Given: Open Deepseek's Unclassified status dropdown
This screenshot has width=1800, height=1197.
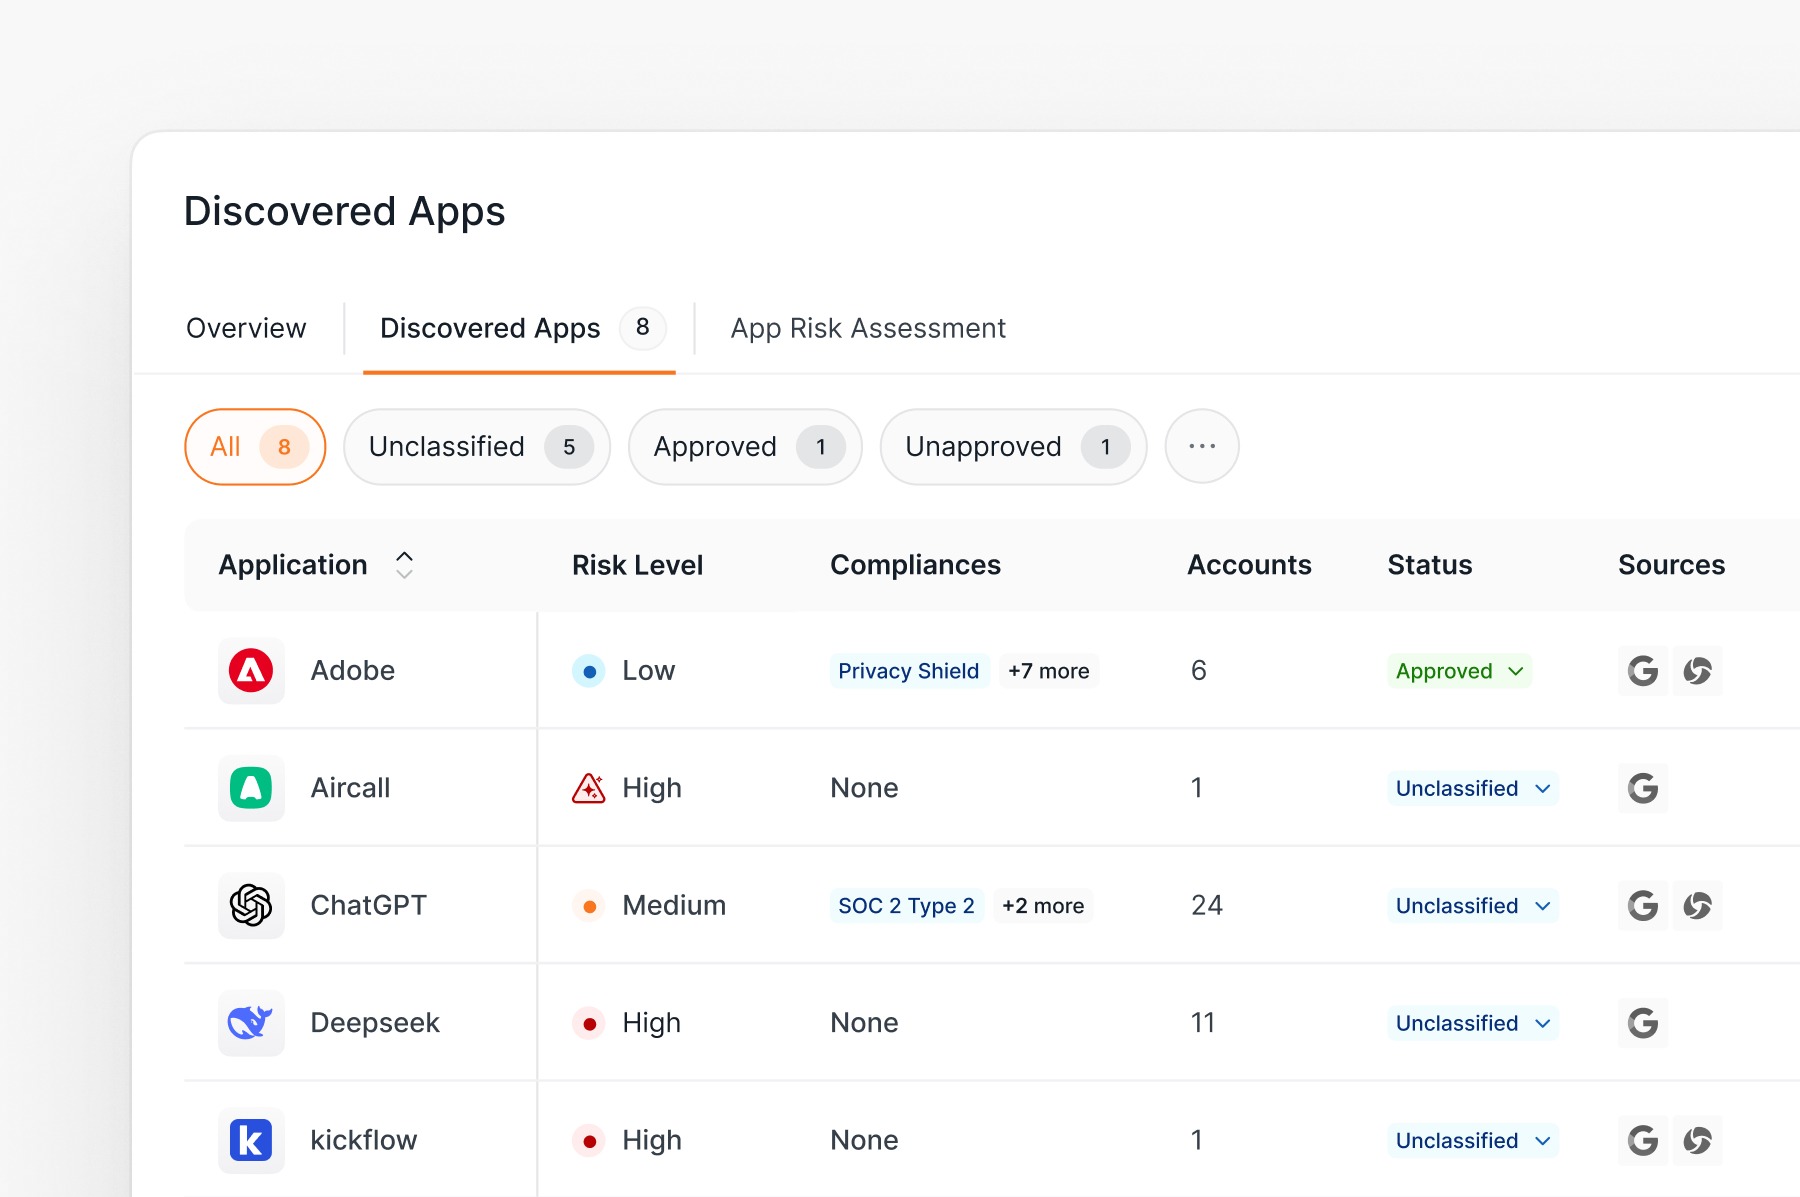Looking at the screenshot, I should point(1472,1023).
